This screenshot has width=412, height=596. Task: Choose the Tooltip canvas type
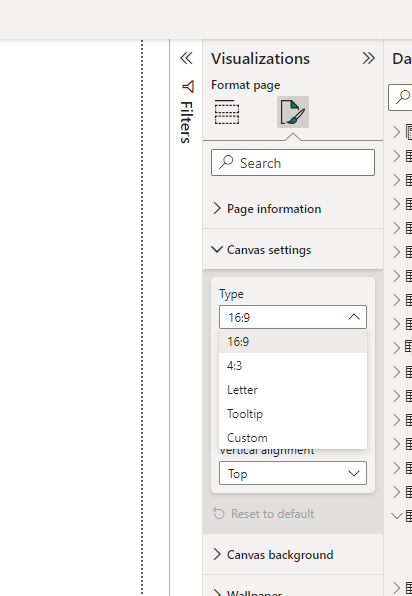point(293,414)
